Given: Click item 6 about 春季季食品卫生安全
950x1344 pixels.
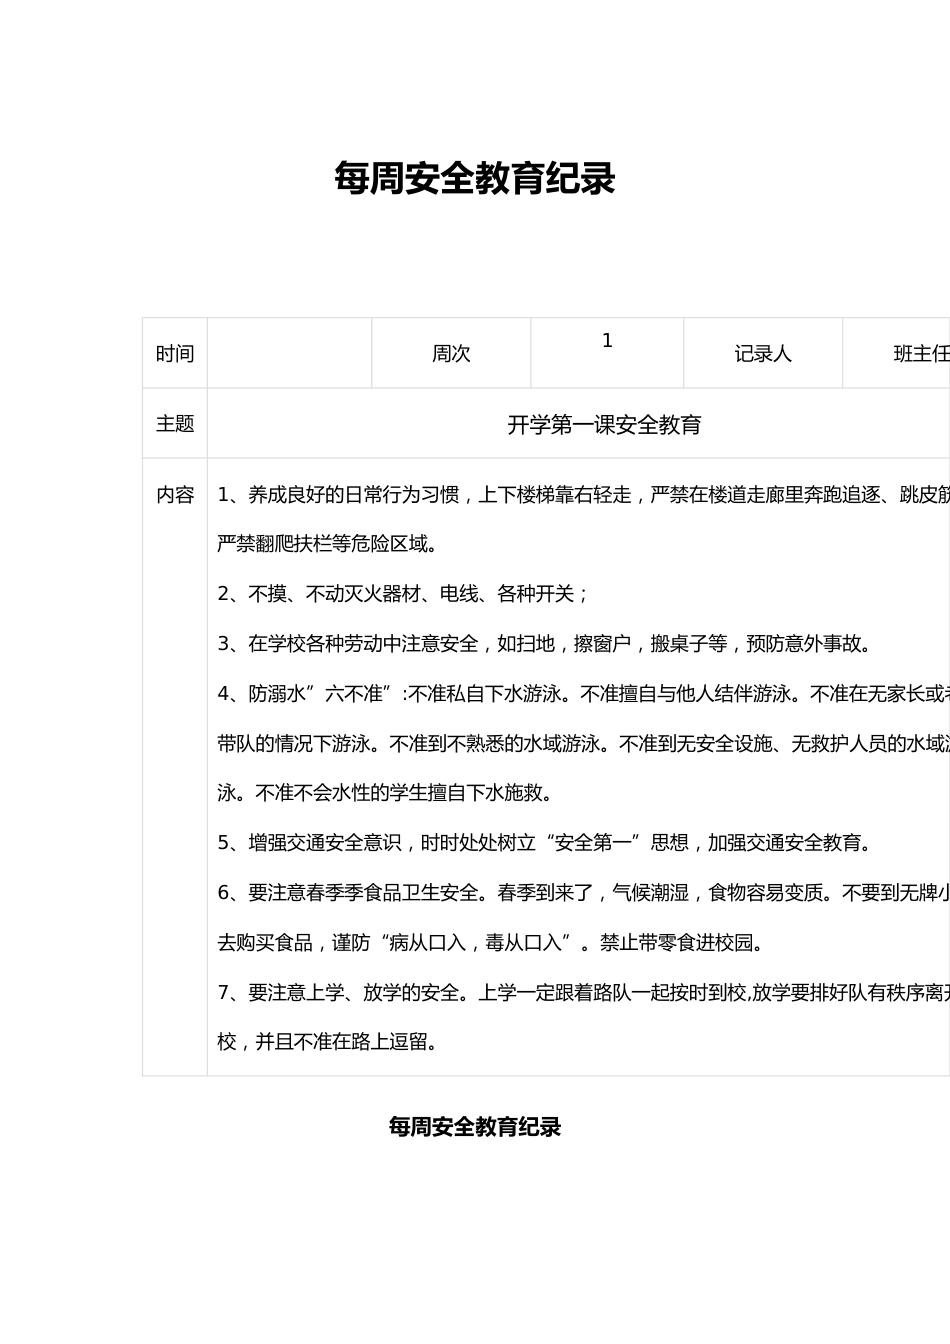Looking at the screenshot, I should click(583, 893).
